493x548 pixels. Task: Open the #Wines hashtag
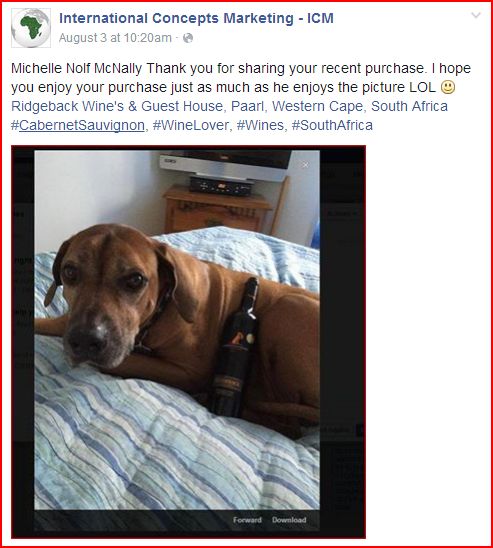(260, 125)
